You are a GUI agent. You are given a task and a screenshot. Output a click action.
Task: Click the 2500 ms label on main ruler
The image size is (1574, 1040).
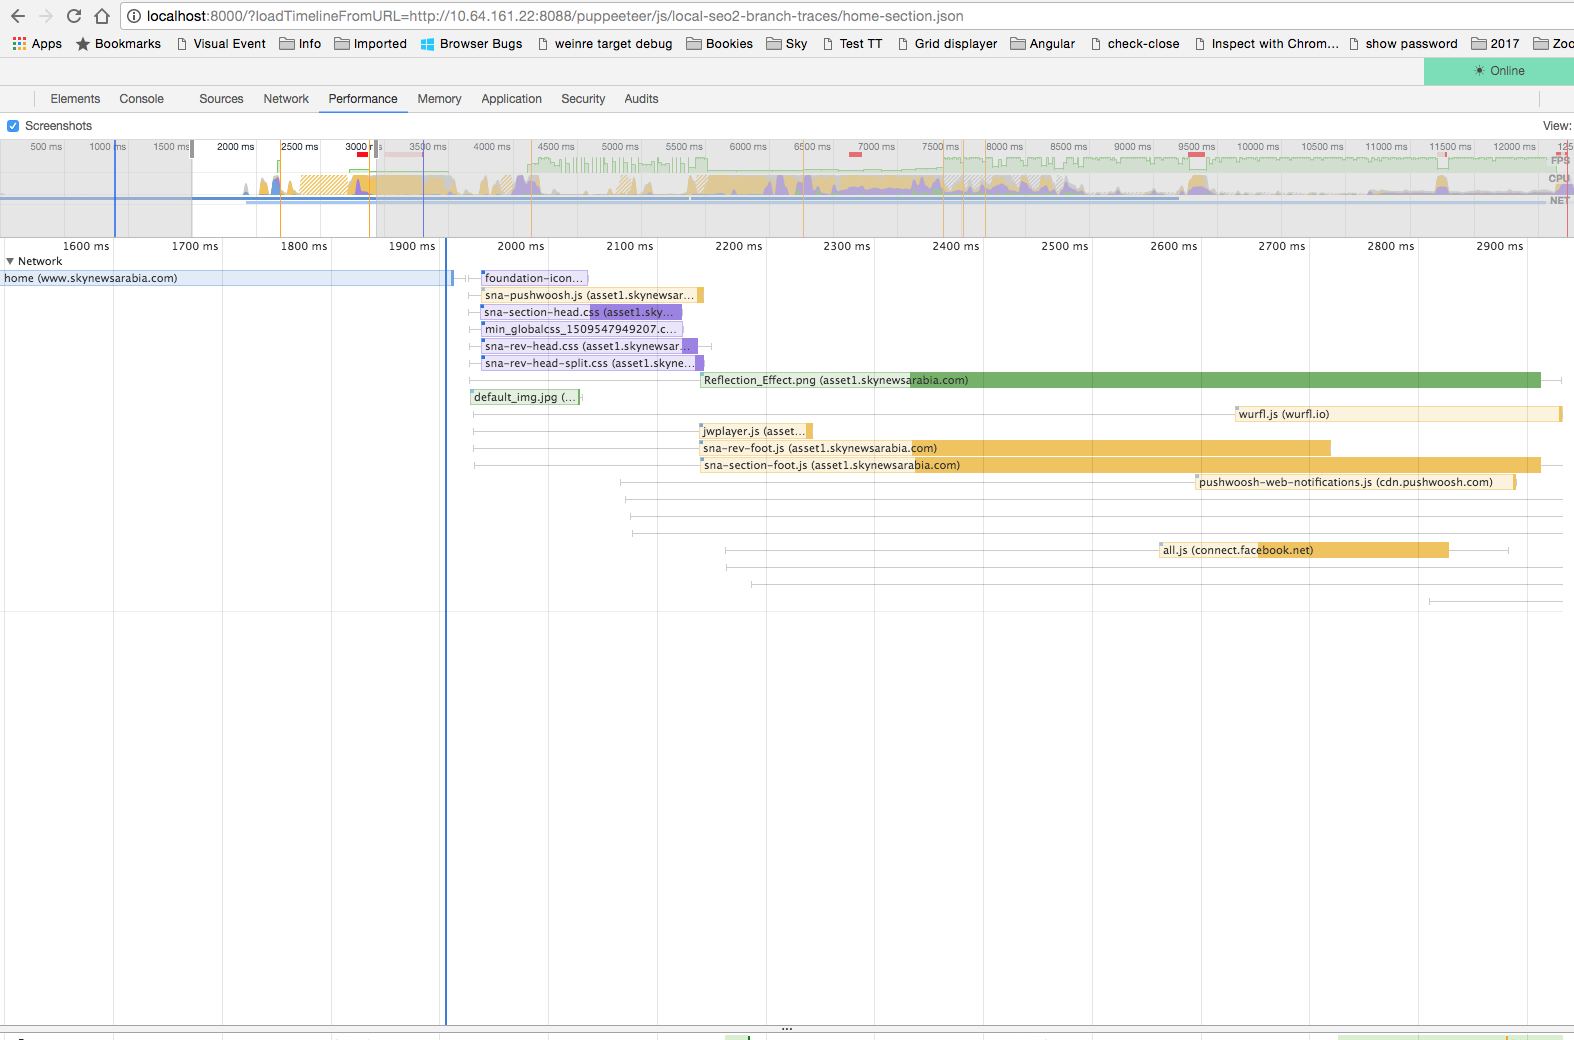point(1065,246)
